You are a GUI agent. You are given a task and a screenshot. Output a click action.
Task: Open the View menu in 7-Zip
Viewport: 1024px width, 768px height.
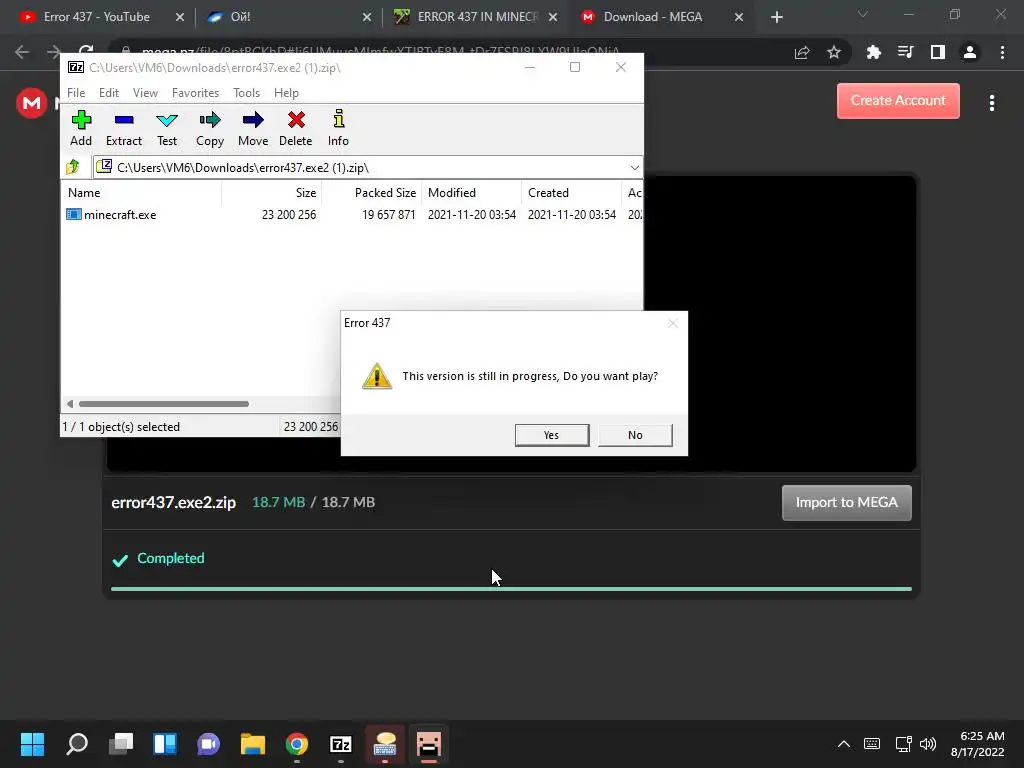145,93
